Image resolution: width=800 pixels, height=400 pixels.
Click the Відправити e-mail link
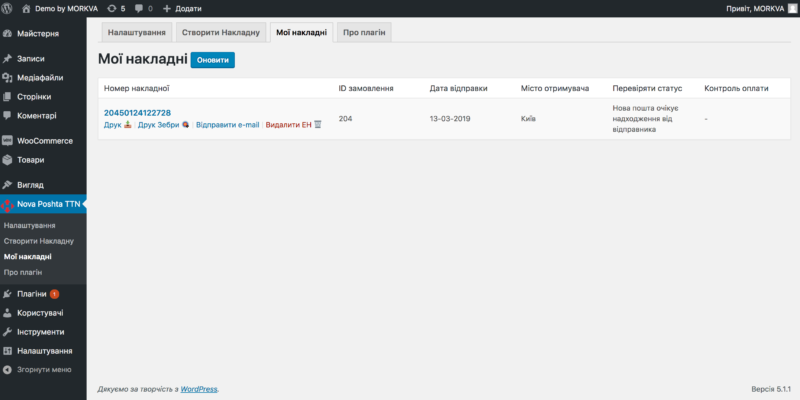(x=228, y=124)
